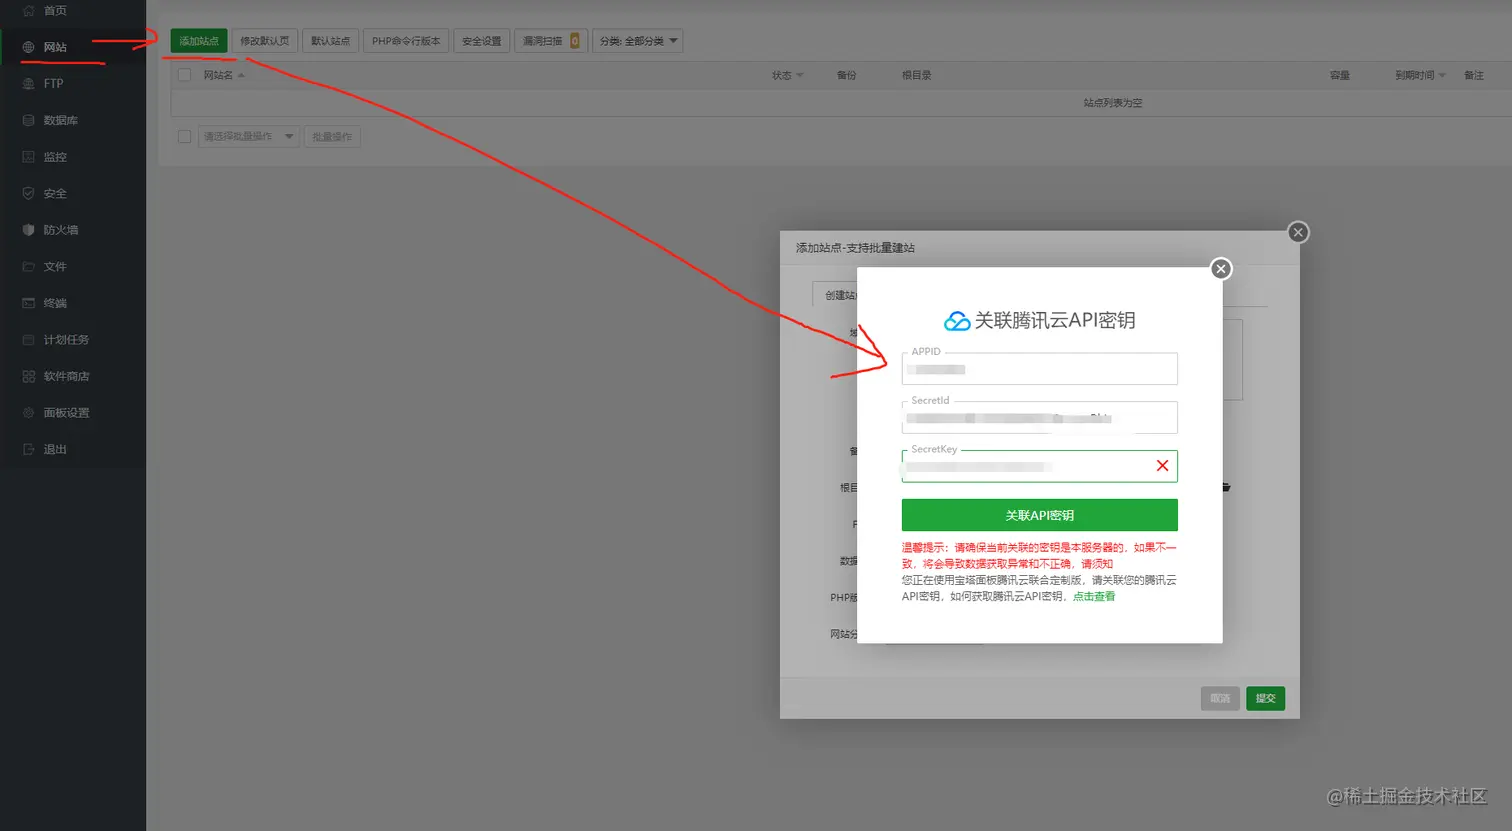Click the 安全 shield-check icon
Screen dimensions: 1512x831
click(x=28, y=193)
